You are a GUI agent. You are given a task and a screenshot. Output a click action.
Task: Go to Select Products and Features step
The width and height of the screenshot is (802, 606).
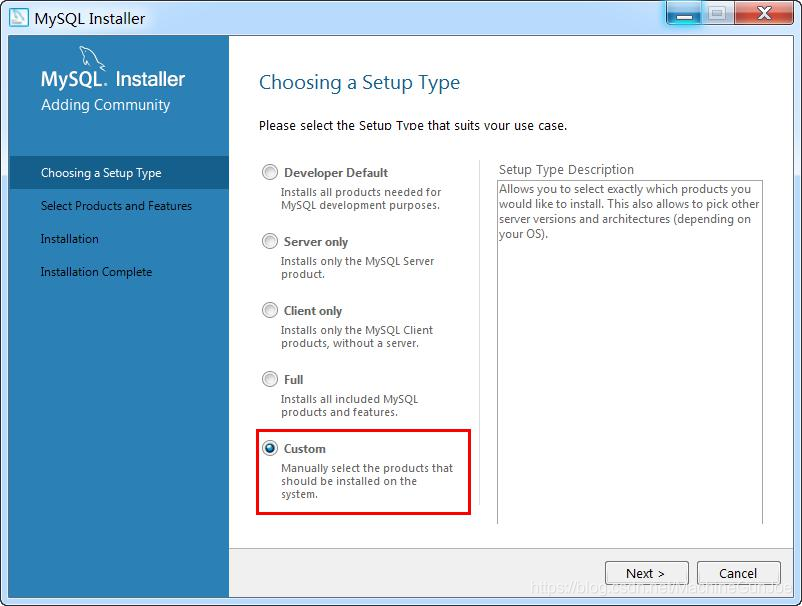(x=116, y=206)
